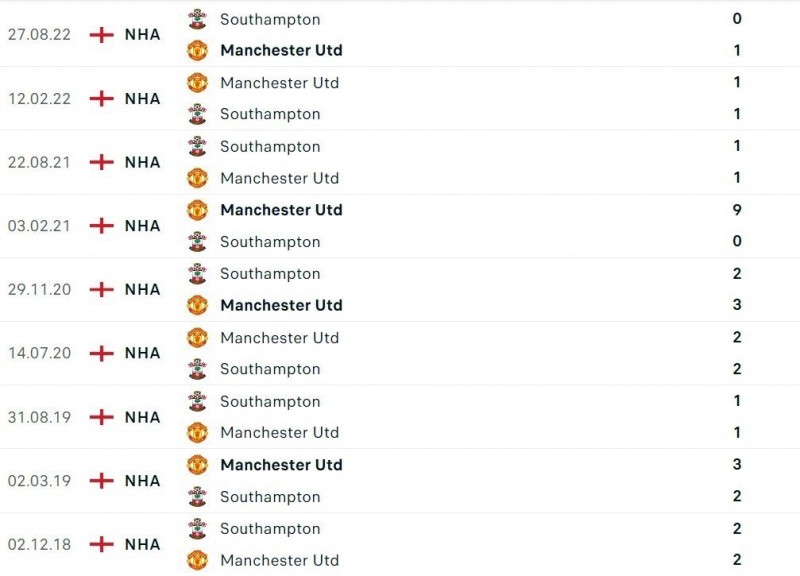Click date 29.11.20 match row
The height and width of the screenshot is (576, 800).
tap(39, 289)
